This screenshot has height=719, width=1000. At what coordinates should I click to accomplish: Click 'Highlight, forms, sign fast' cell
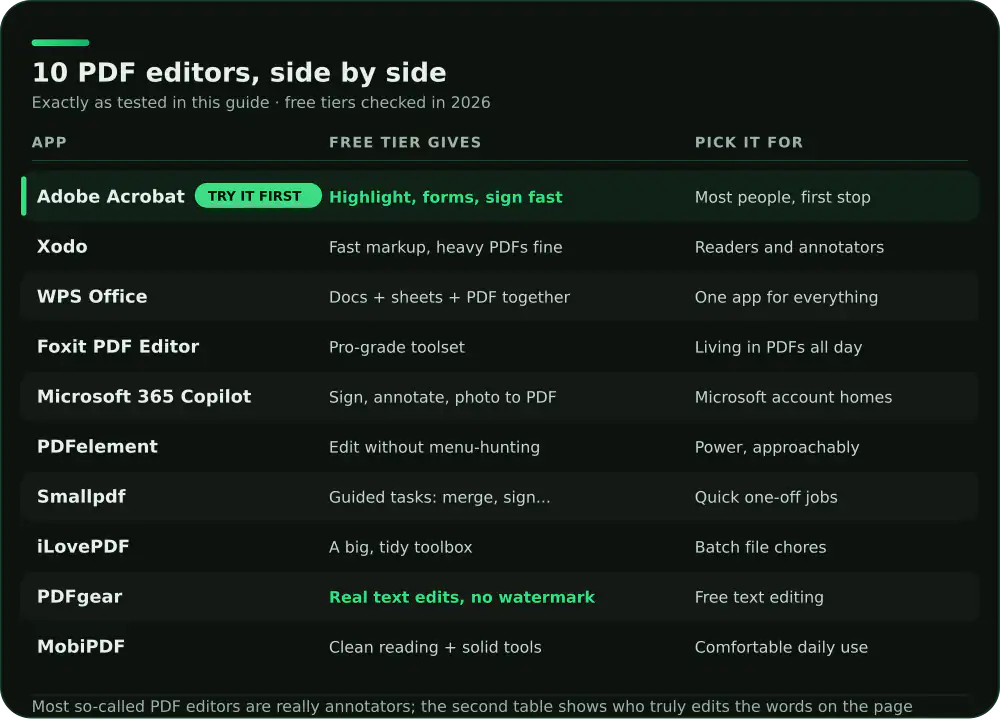(x=446, y=197)
